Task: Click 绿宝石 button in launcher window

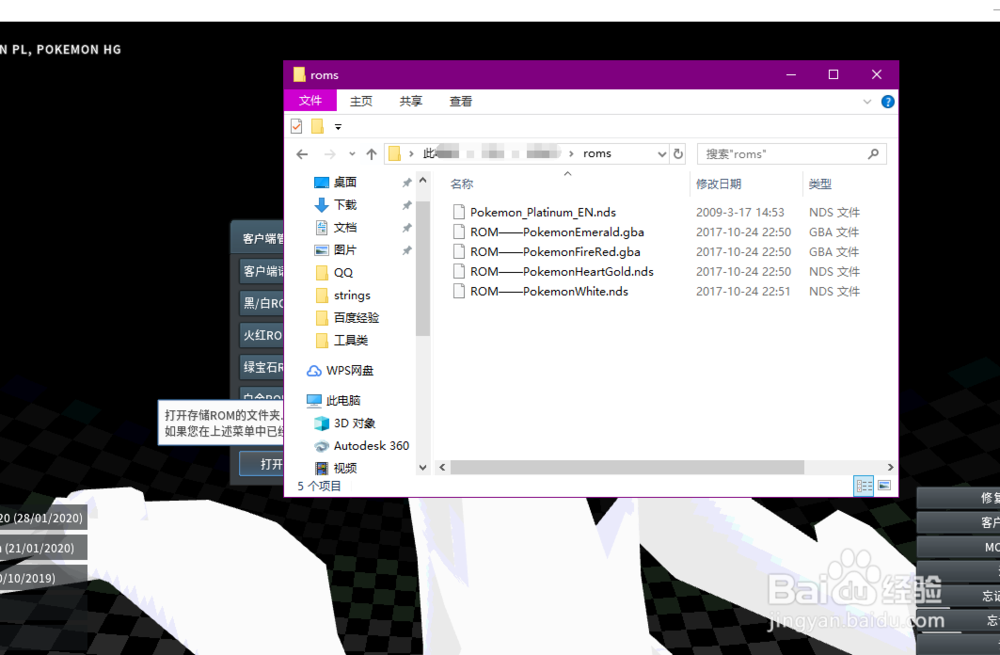Action: 262,367
